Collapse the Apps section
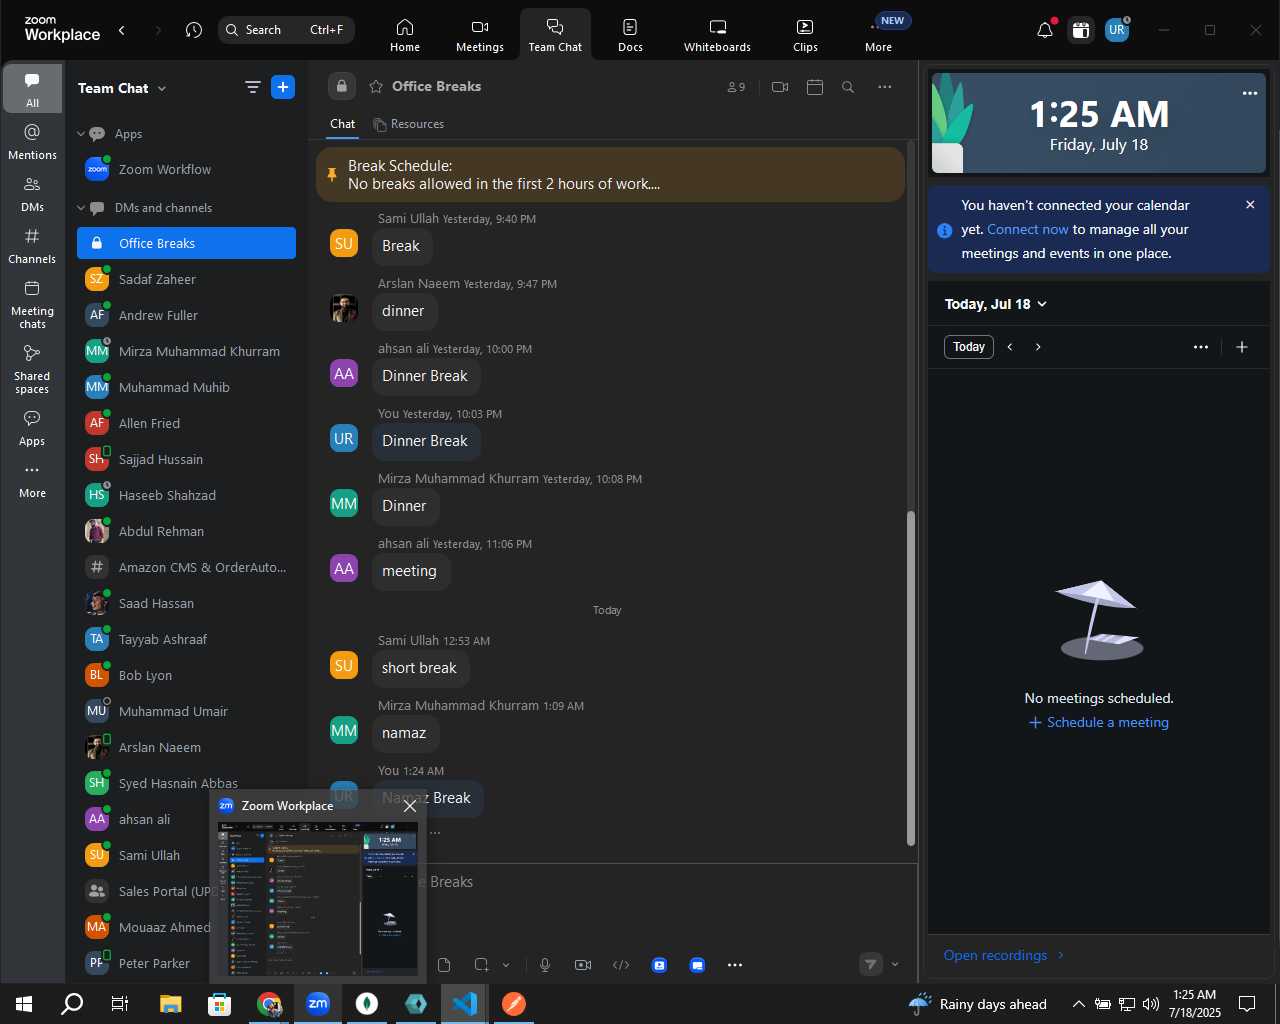 (x=82, y=134)
